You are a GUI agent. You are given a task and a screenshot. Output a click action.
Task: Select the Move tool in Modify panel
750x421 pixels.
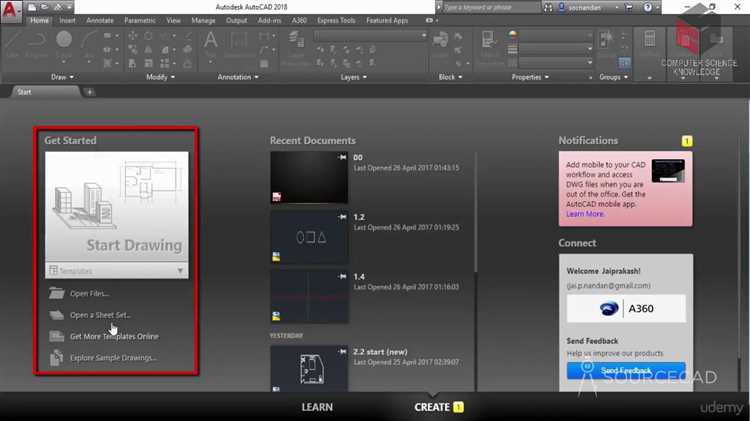click(132, 36)
